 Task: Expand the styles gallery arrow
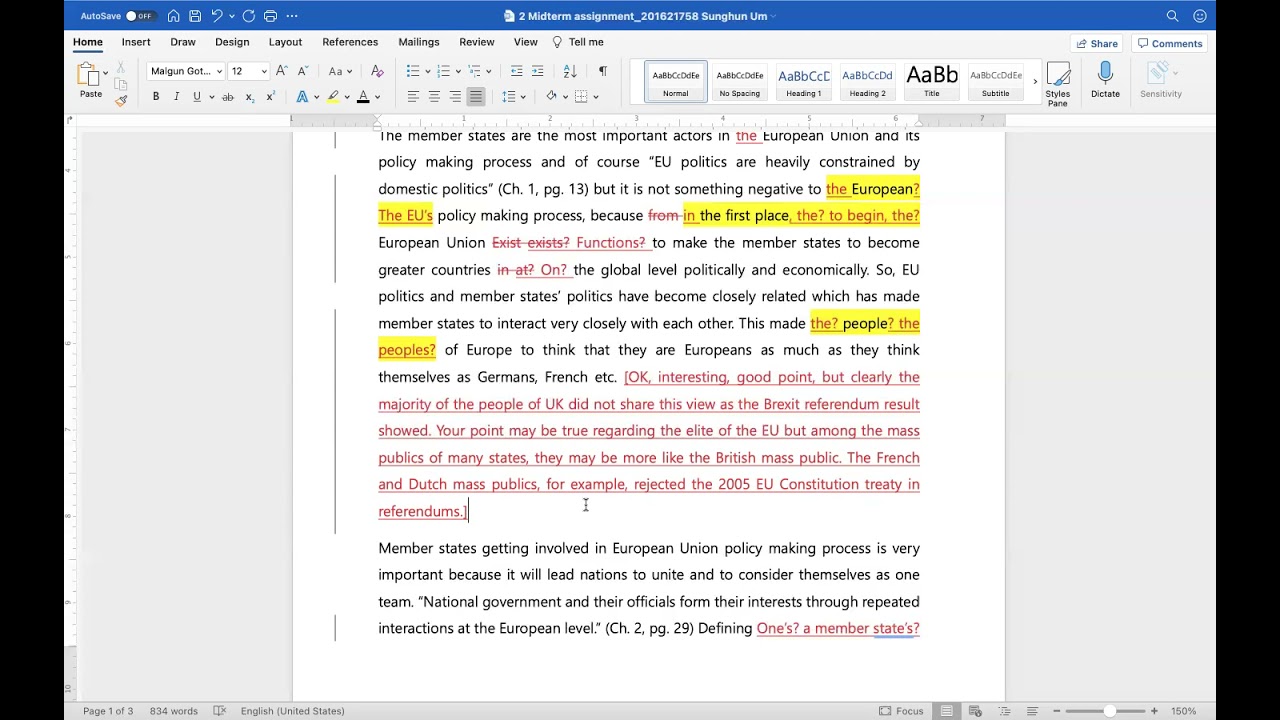[x=1034, y=82]
